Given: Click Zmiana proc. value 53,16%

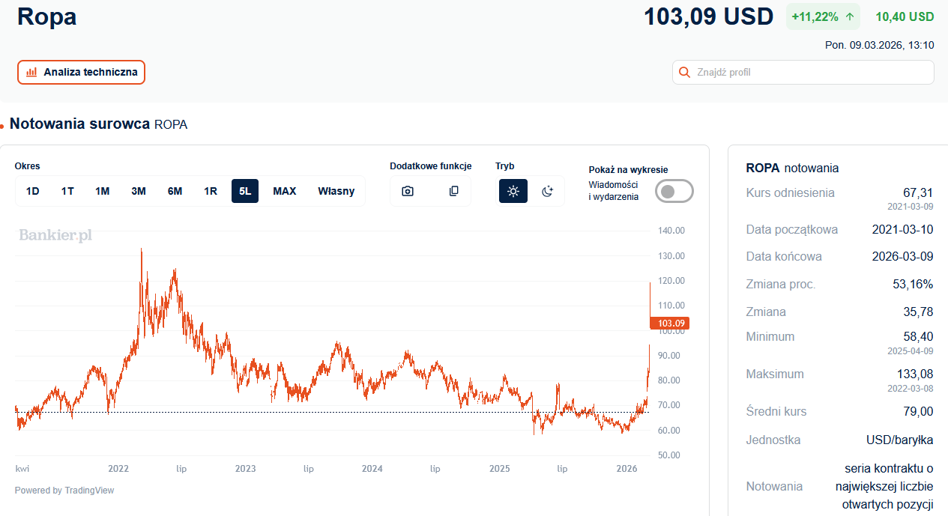Looking at the screenshot, I should 912,284.
